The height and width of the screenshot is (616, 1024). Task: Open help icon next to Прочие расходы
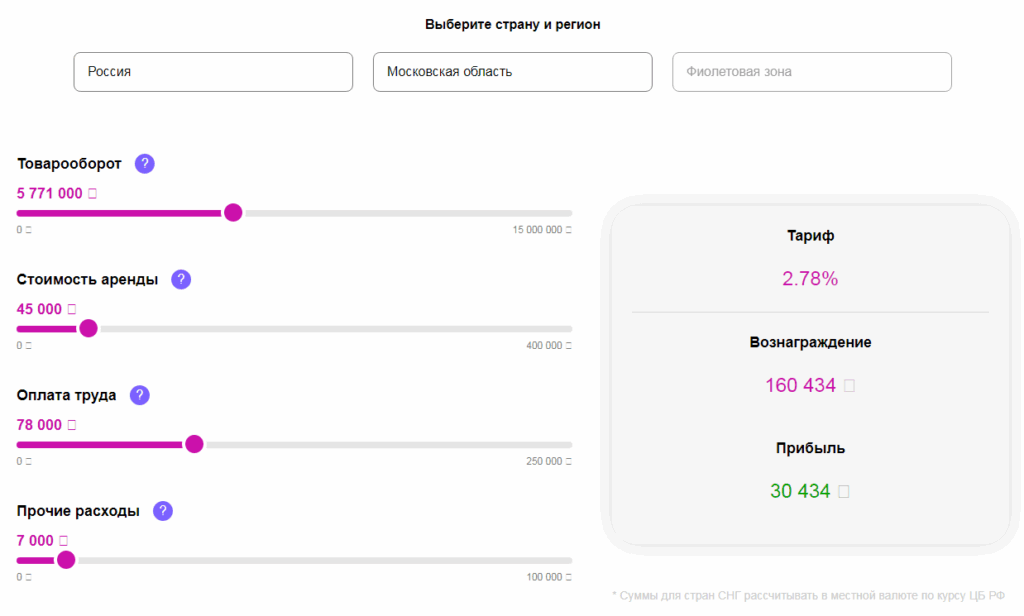pyautogui.click(x=163, y=511)
